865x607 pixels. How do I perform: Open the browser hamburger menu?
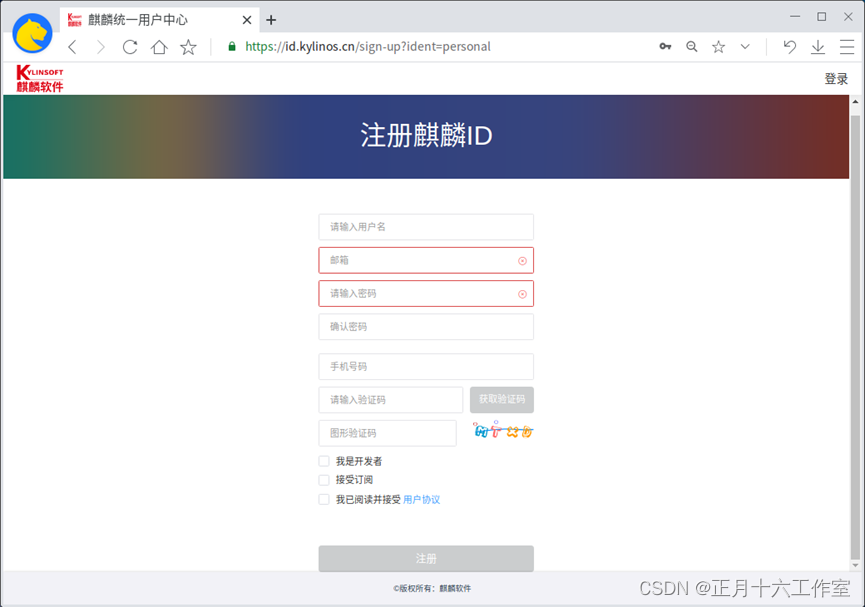[847, 47]
